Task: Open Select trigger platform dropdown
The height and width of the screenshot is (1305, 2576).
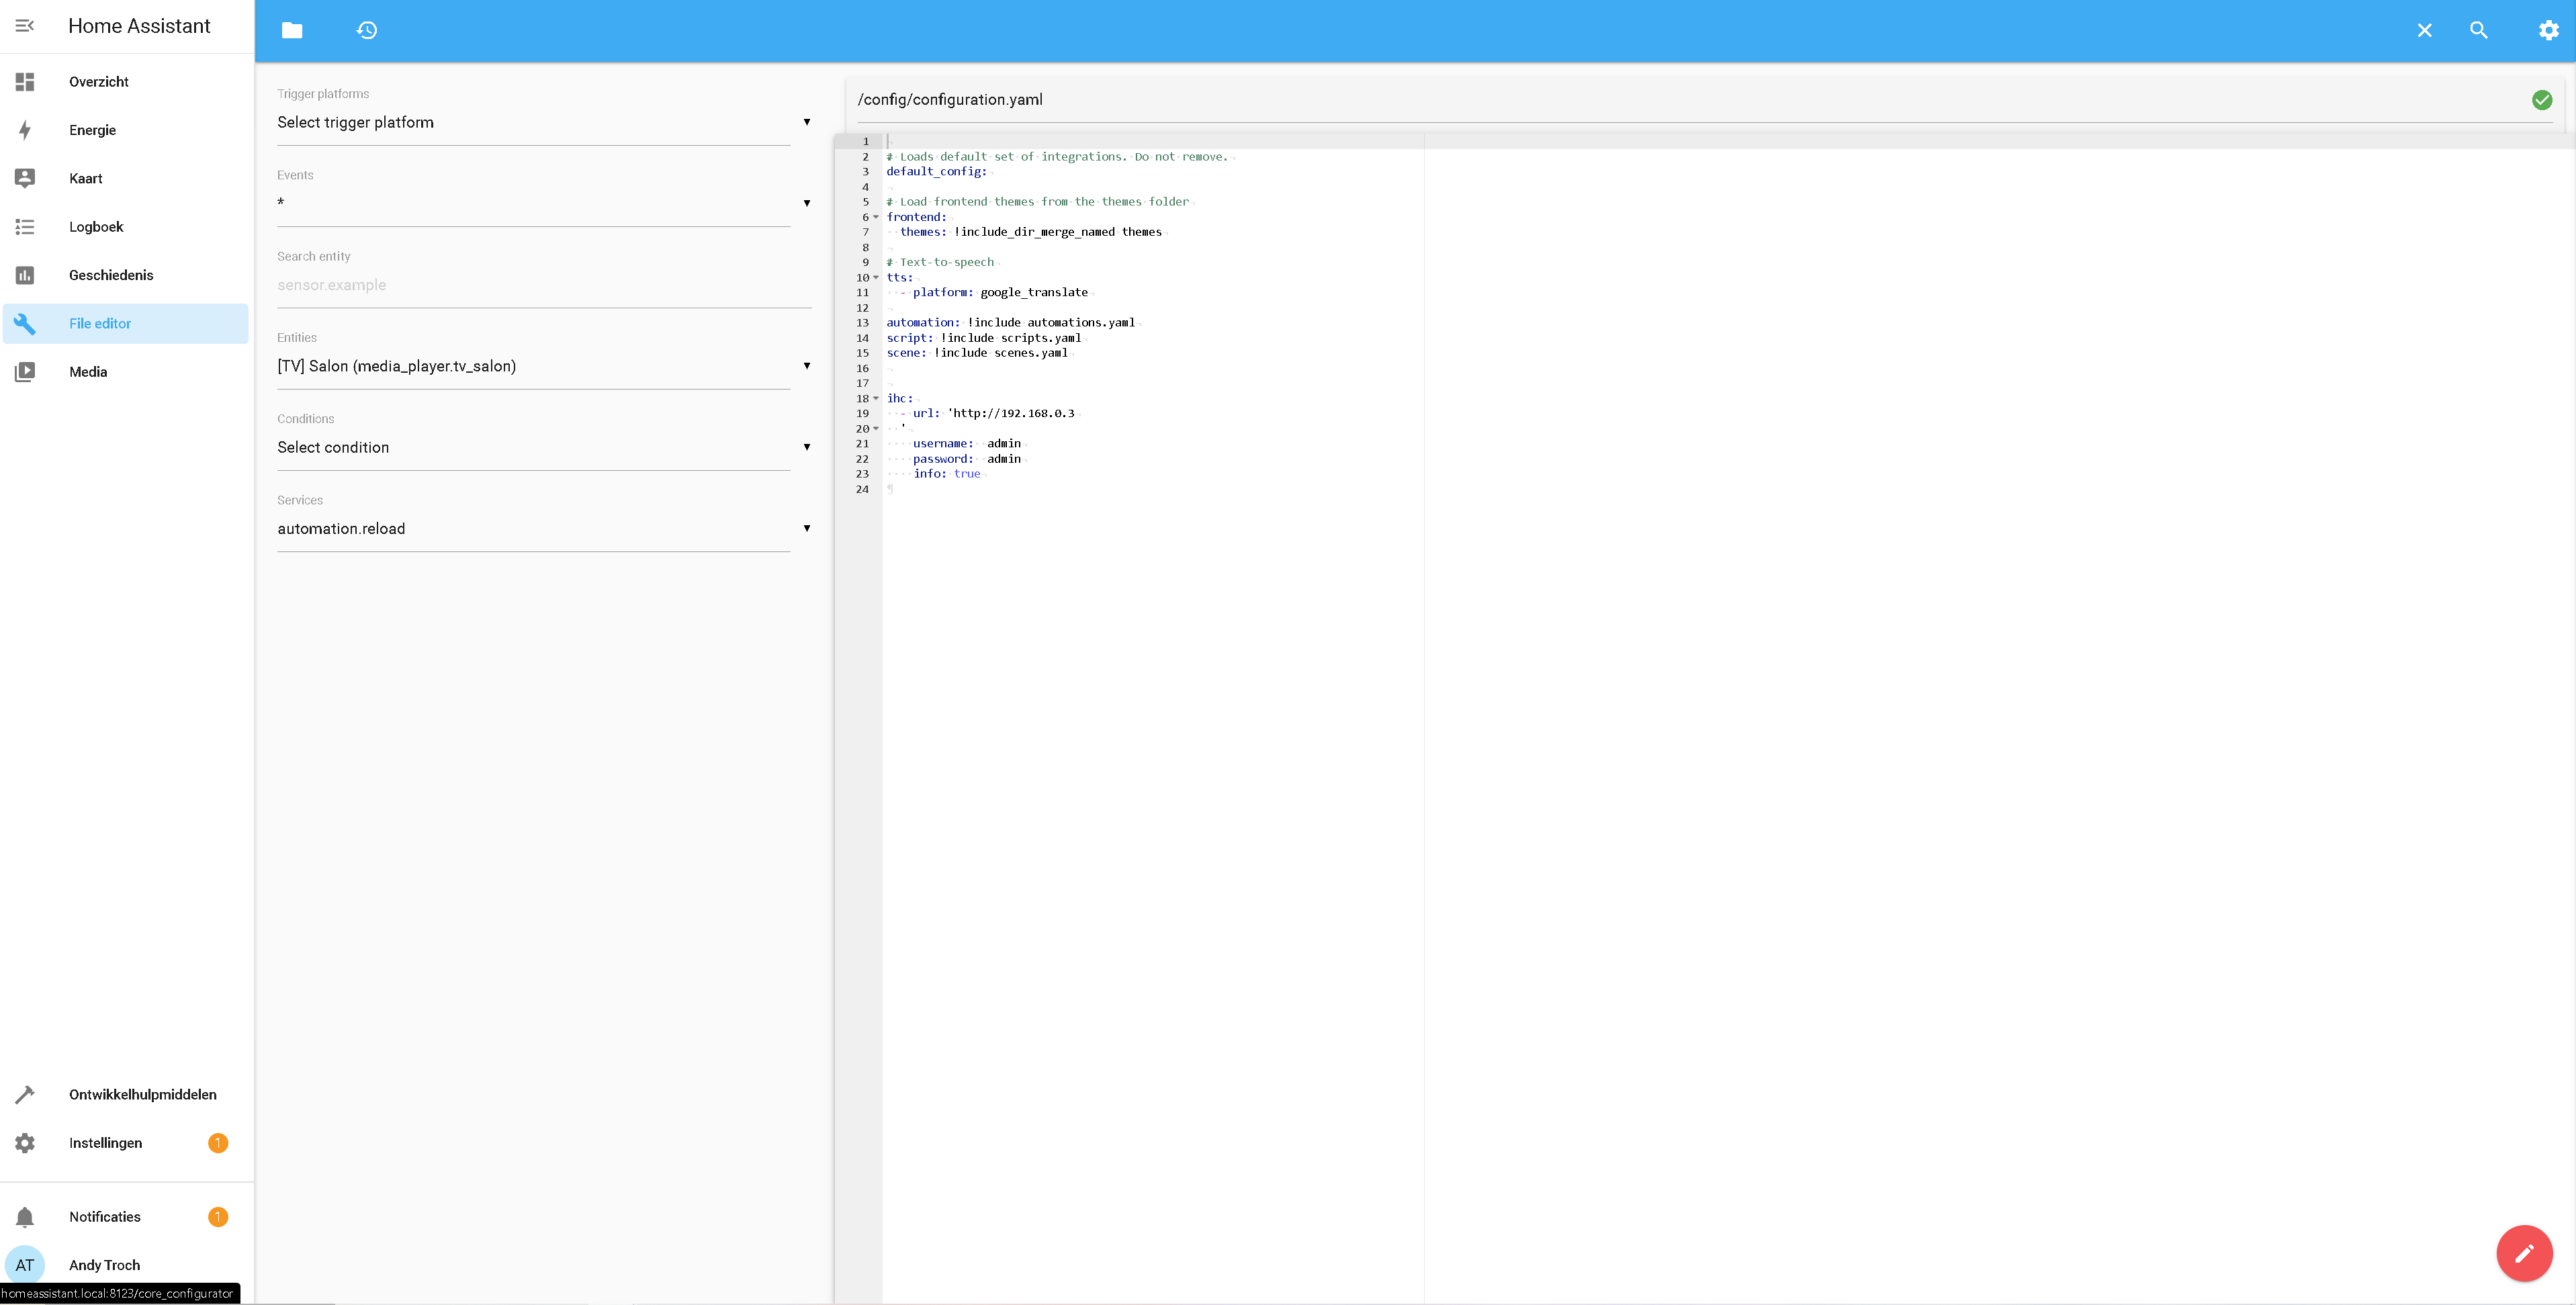Action: tap(543, 122)
